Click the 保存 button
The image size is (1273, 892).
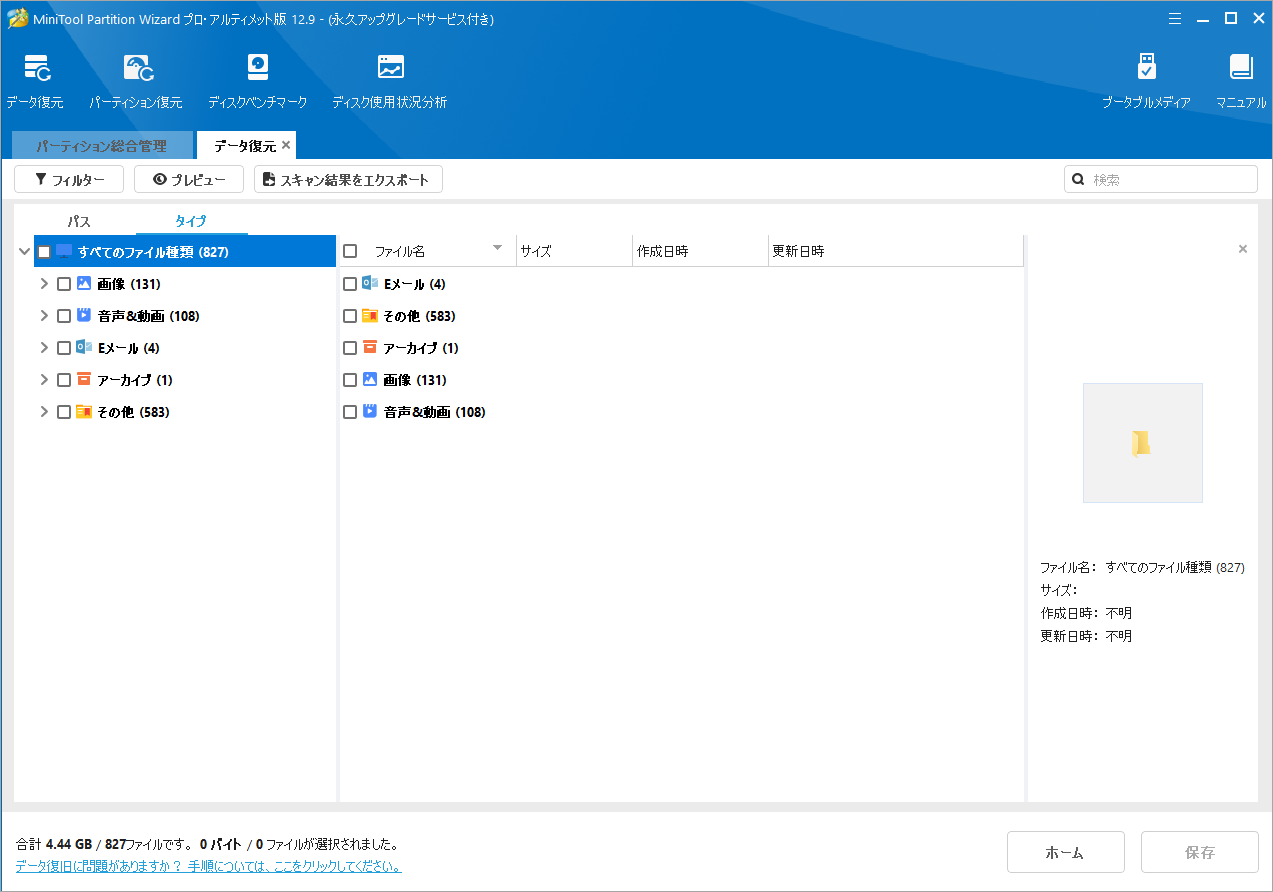click(x=1200, y=852)
